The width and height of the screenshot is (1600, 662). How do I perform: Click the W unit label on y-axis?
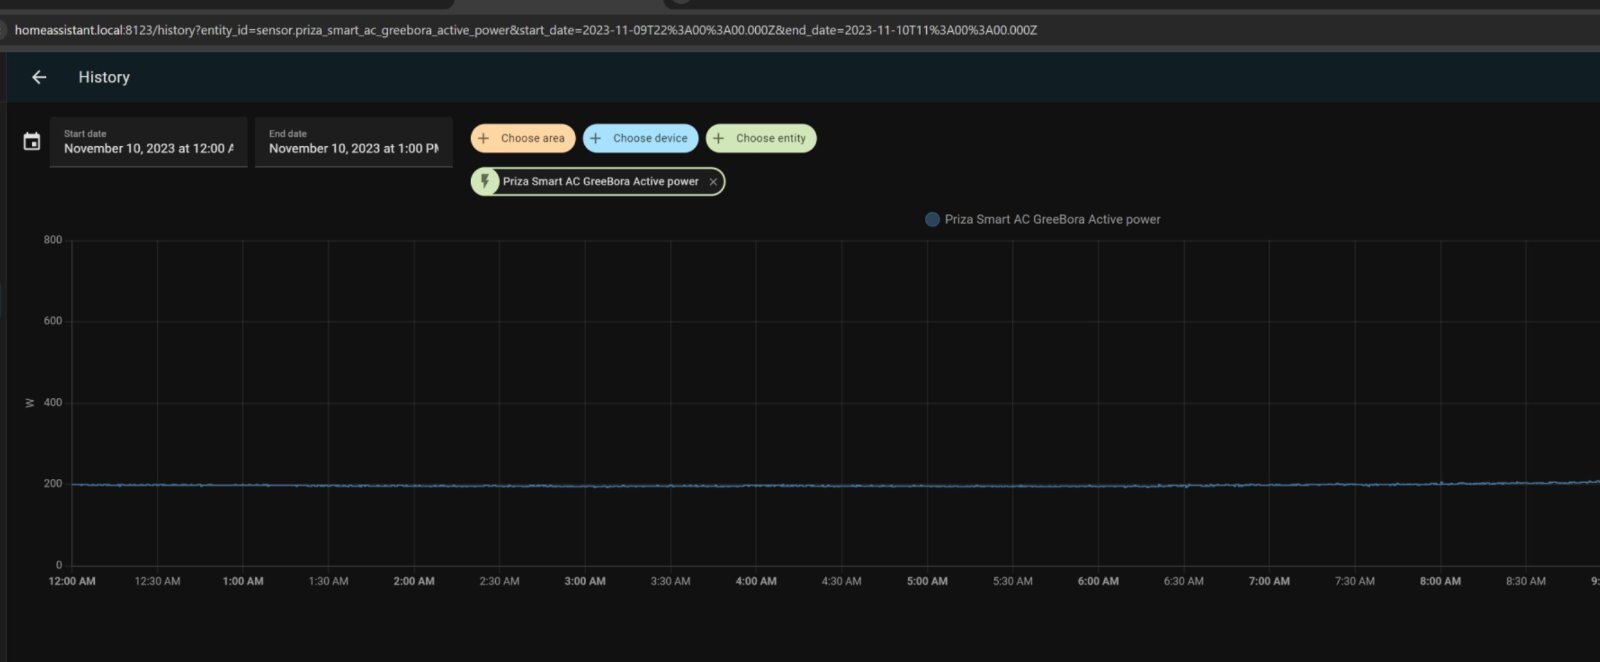(29, 403)
